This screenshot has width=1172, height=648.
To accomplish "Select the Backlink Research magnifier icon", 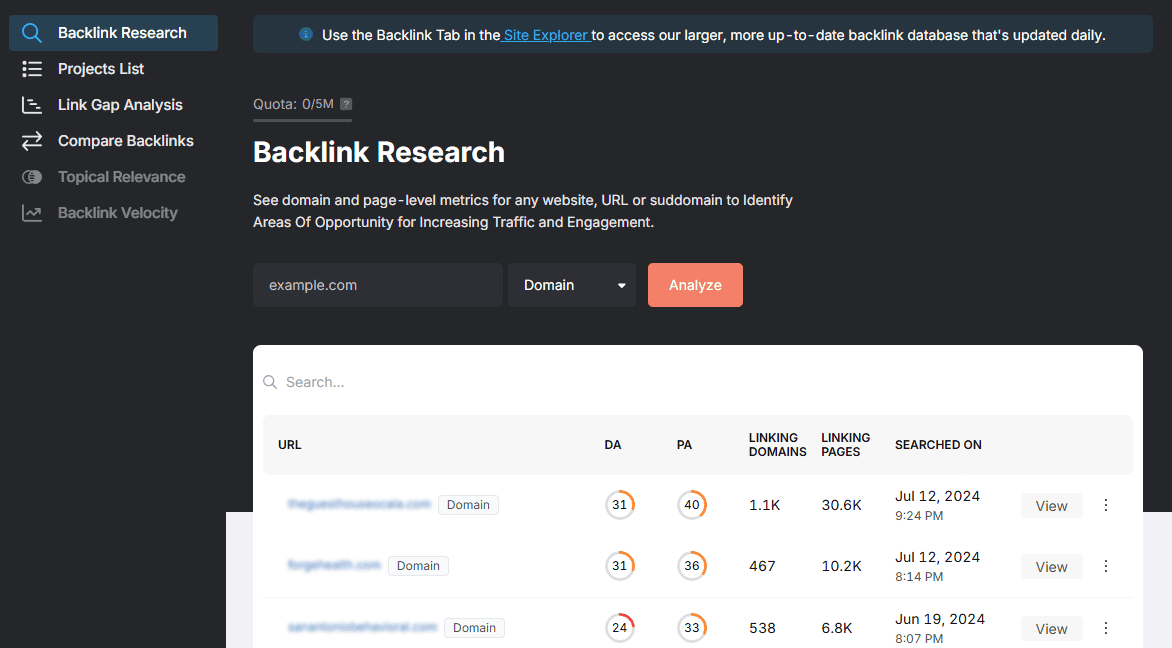I will [31, 32].
